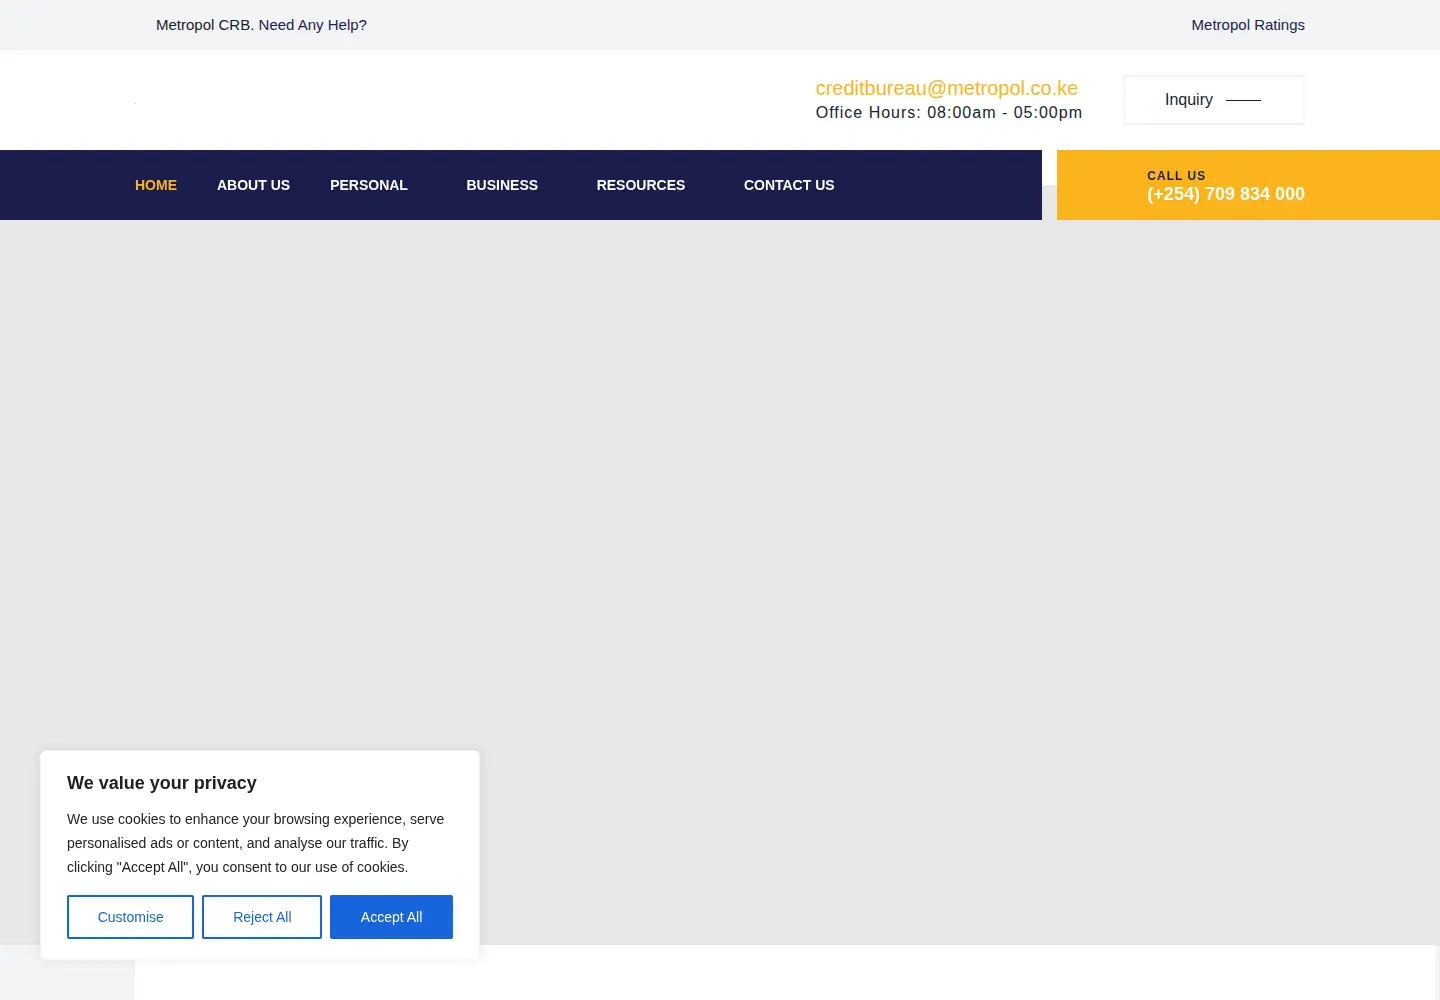Click the Inquiry button

point(1213,100)
